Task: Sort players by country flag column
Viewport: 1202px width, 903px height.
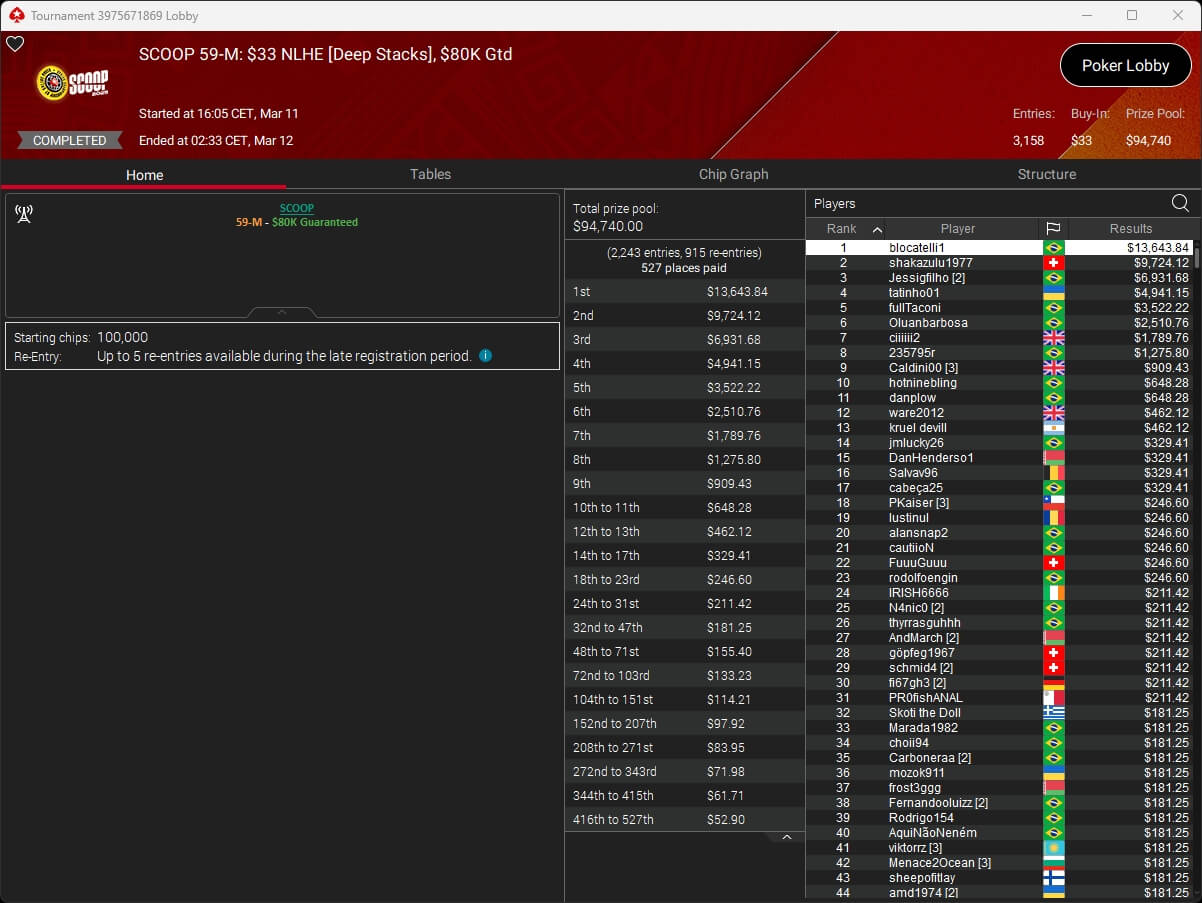Action: click(x=1053, y=229)
